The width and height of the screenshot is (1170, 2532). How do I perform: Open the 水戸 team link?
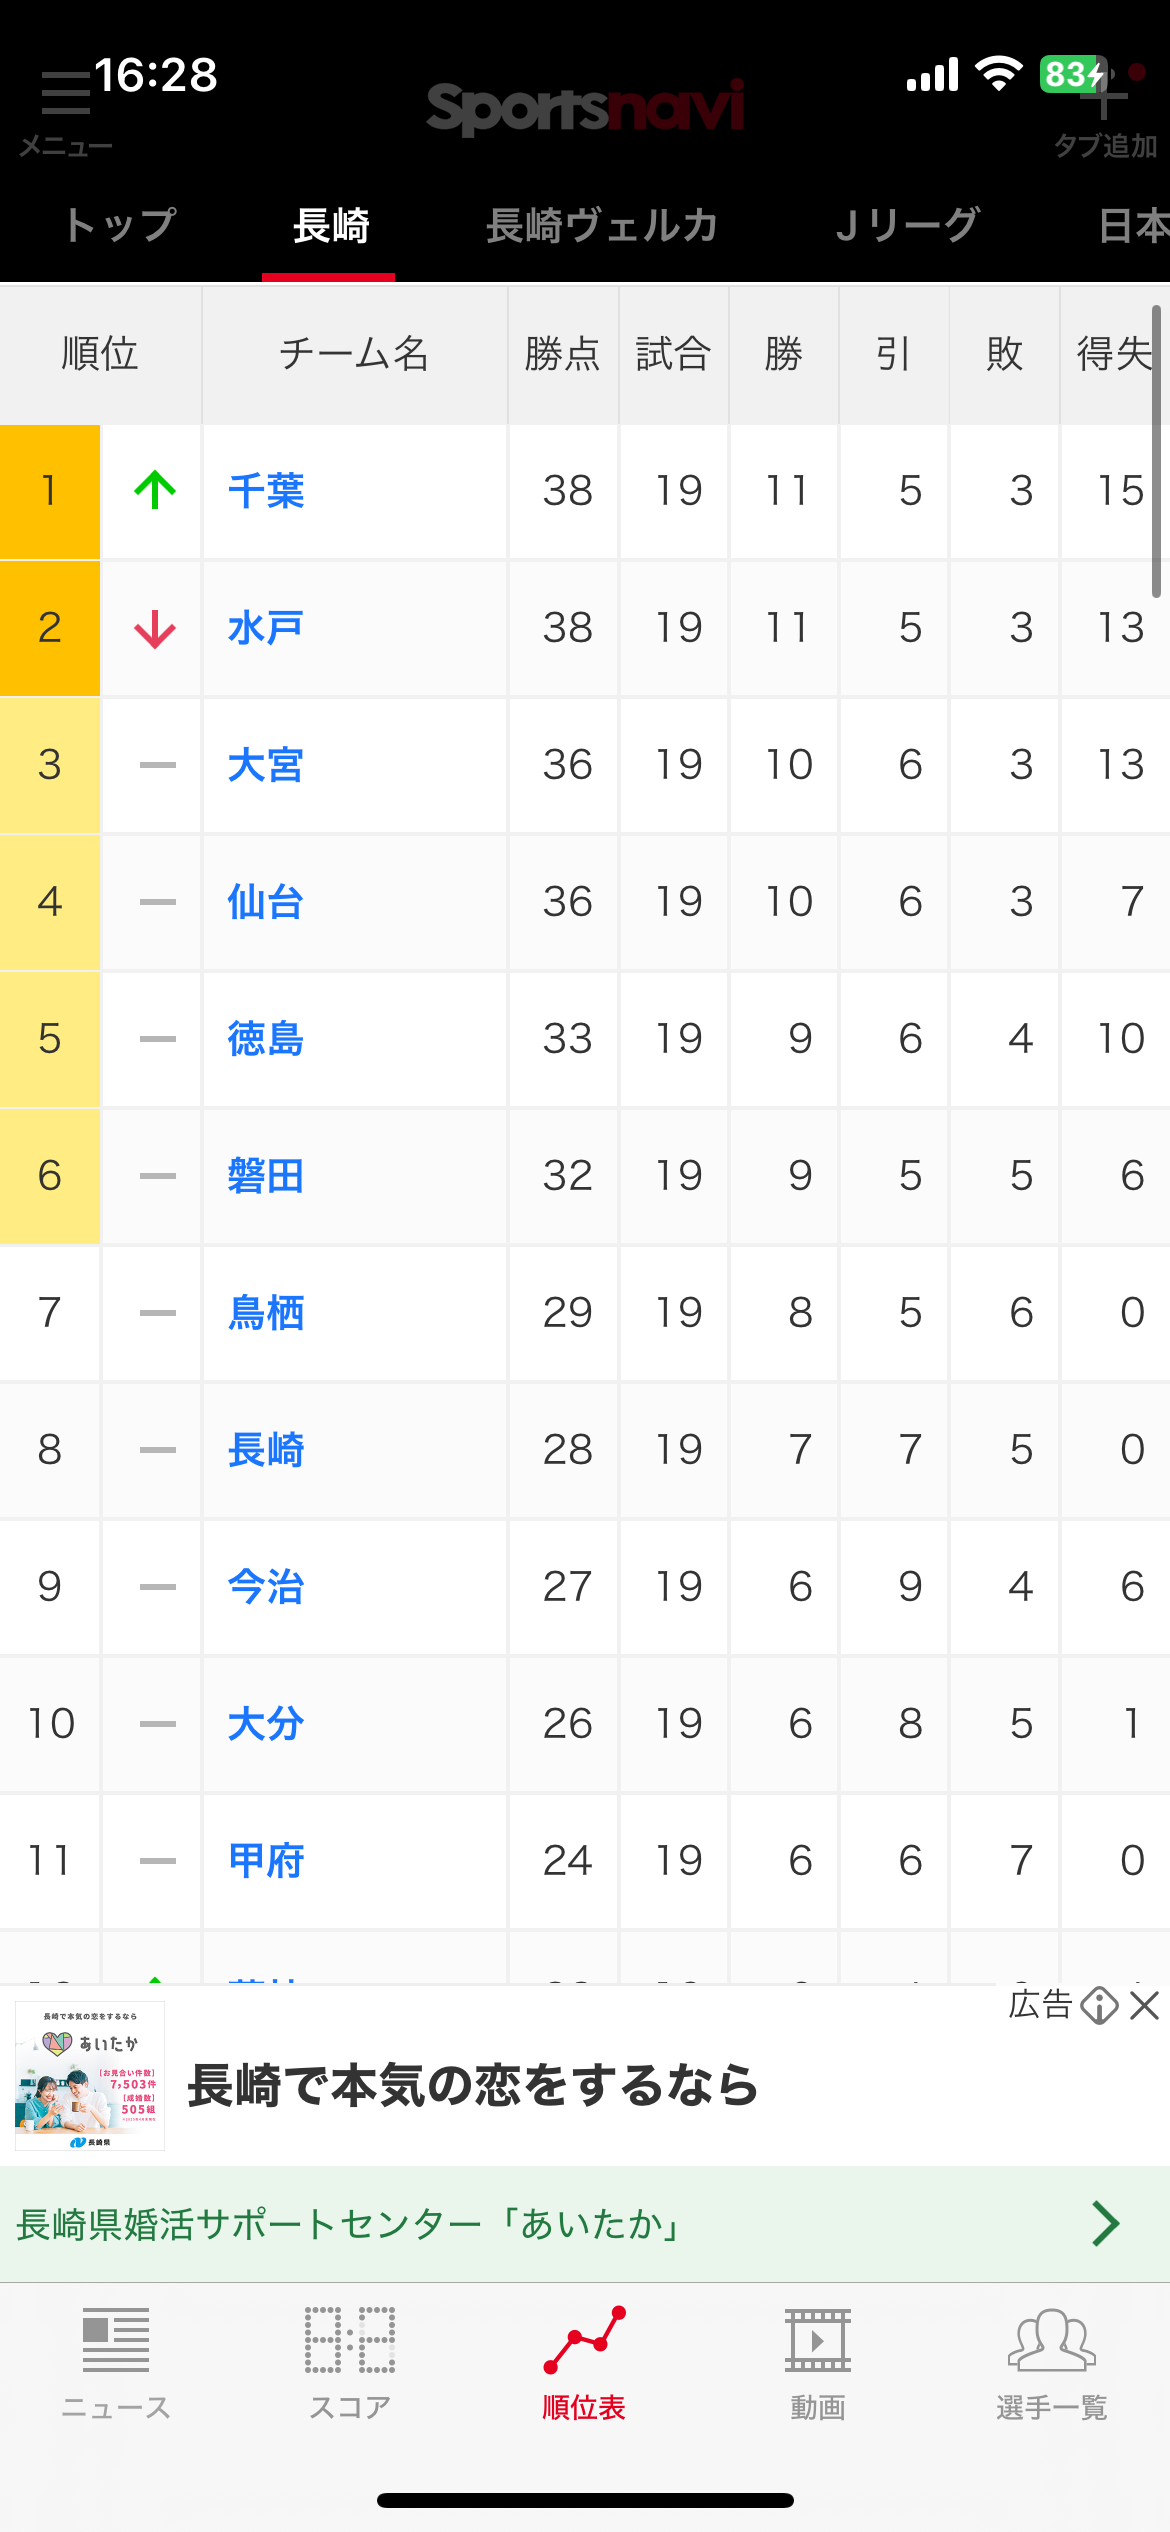[x=266, y=628]
